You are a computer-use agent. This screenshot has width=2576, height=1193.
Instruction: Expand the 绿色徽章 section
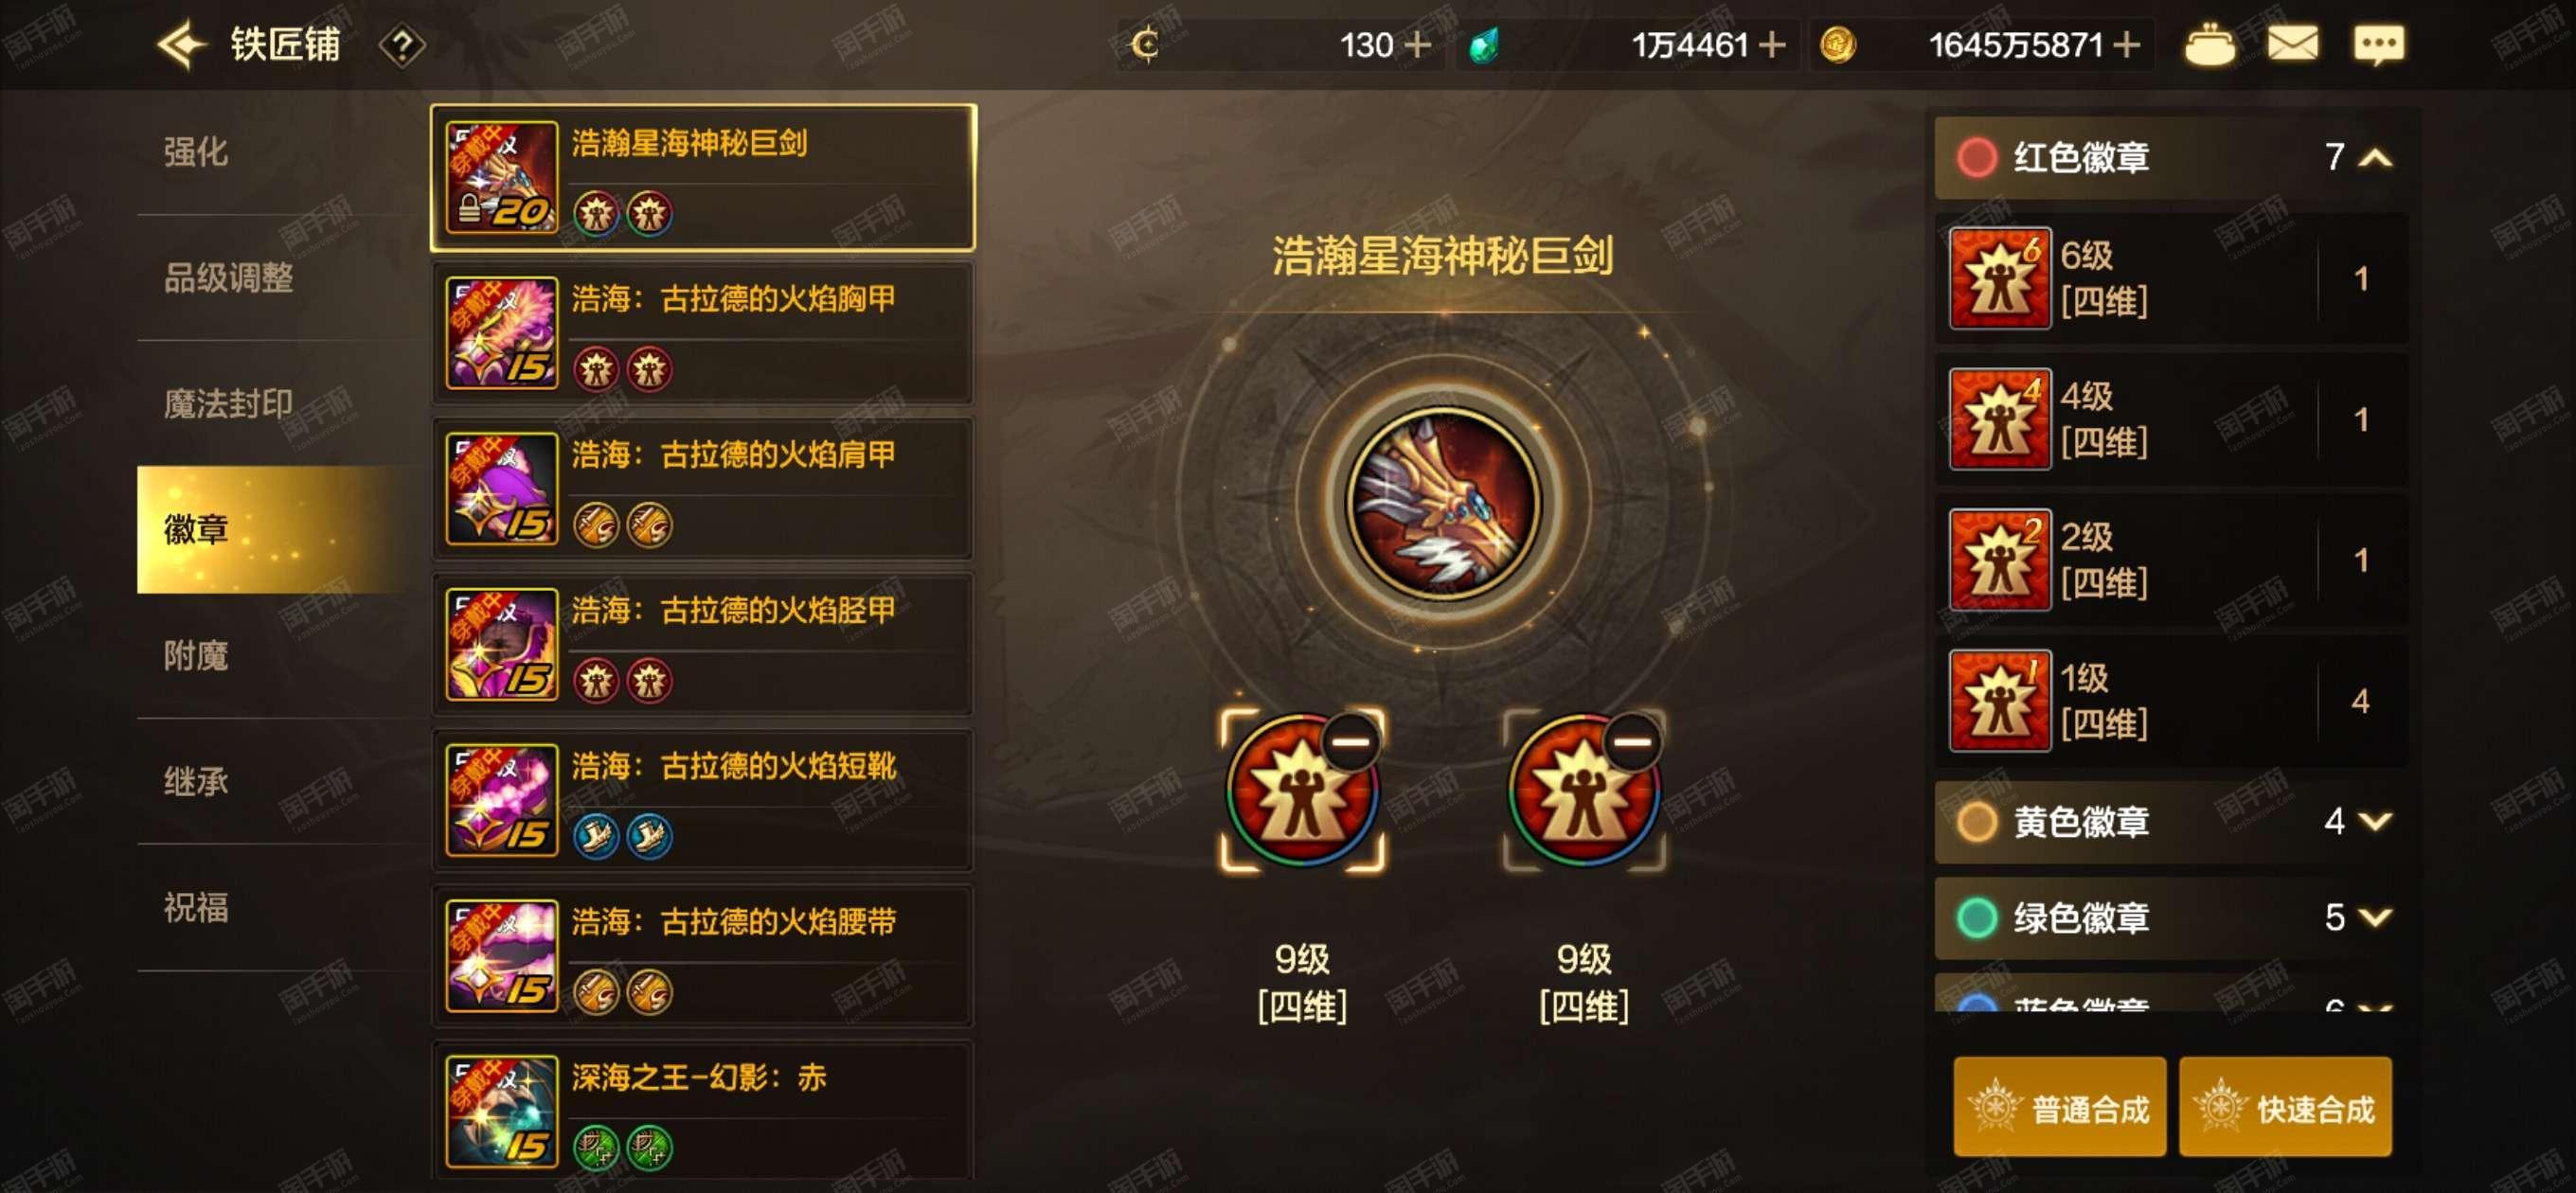pos(2375,917)
